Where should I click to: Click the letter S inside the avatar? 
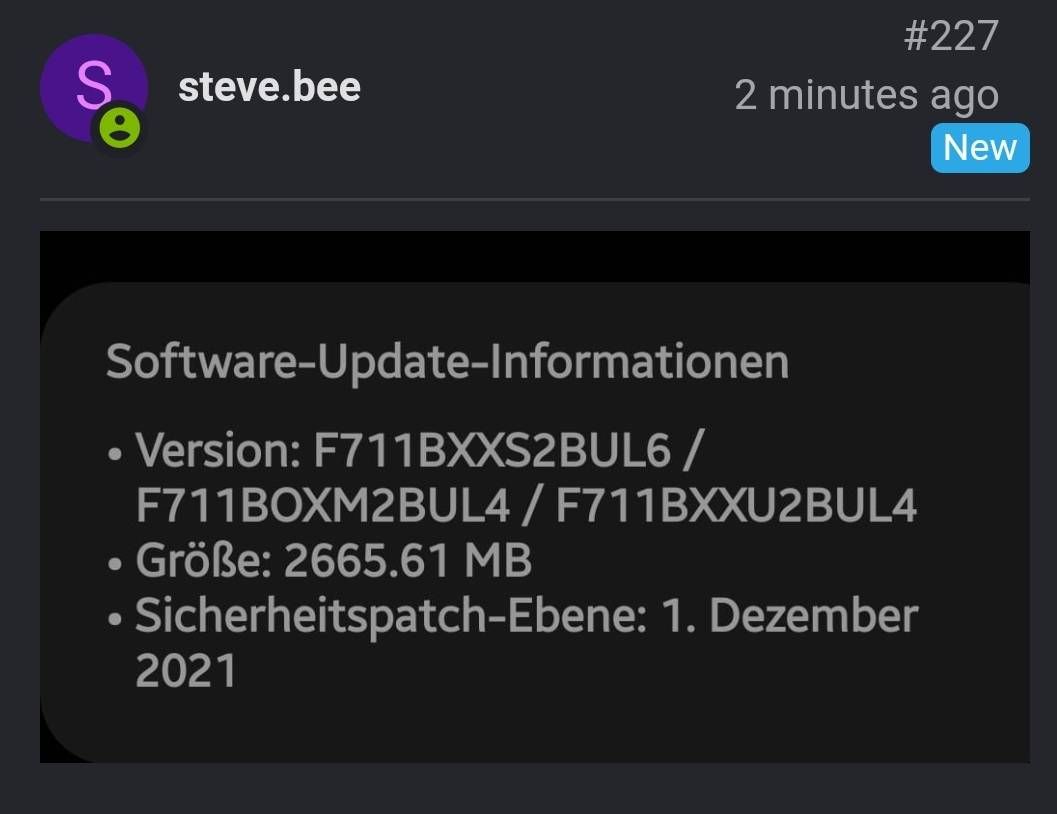pyautogui.click(x=94, y=84)
